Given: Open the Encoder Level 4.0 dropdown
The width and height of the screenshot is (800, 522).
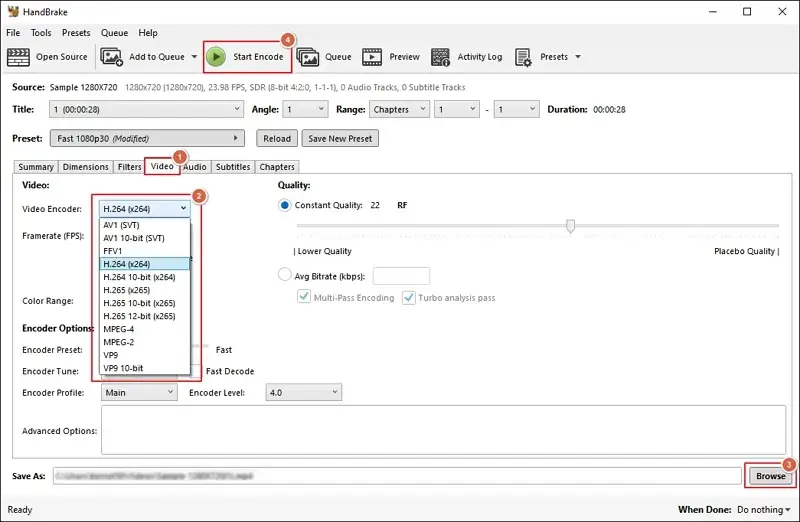Looking at the screenshot, I should 304,392.
